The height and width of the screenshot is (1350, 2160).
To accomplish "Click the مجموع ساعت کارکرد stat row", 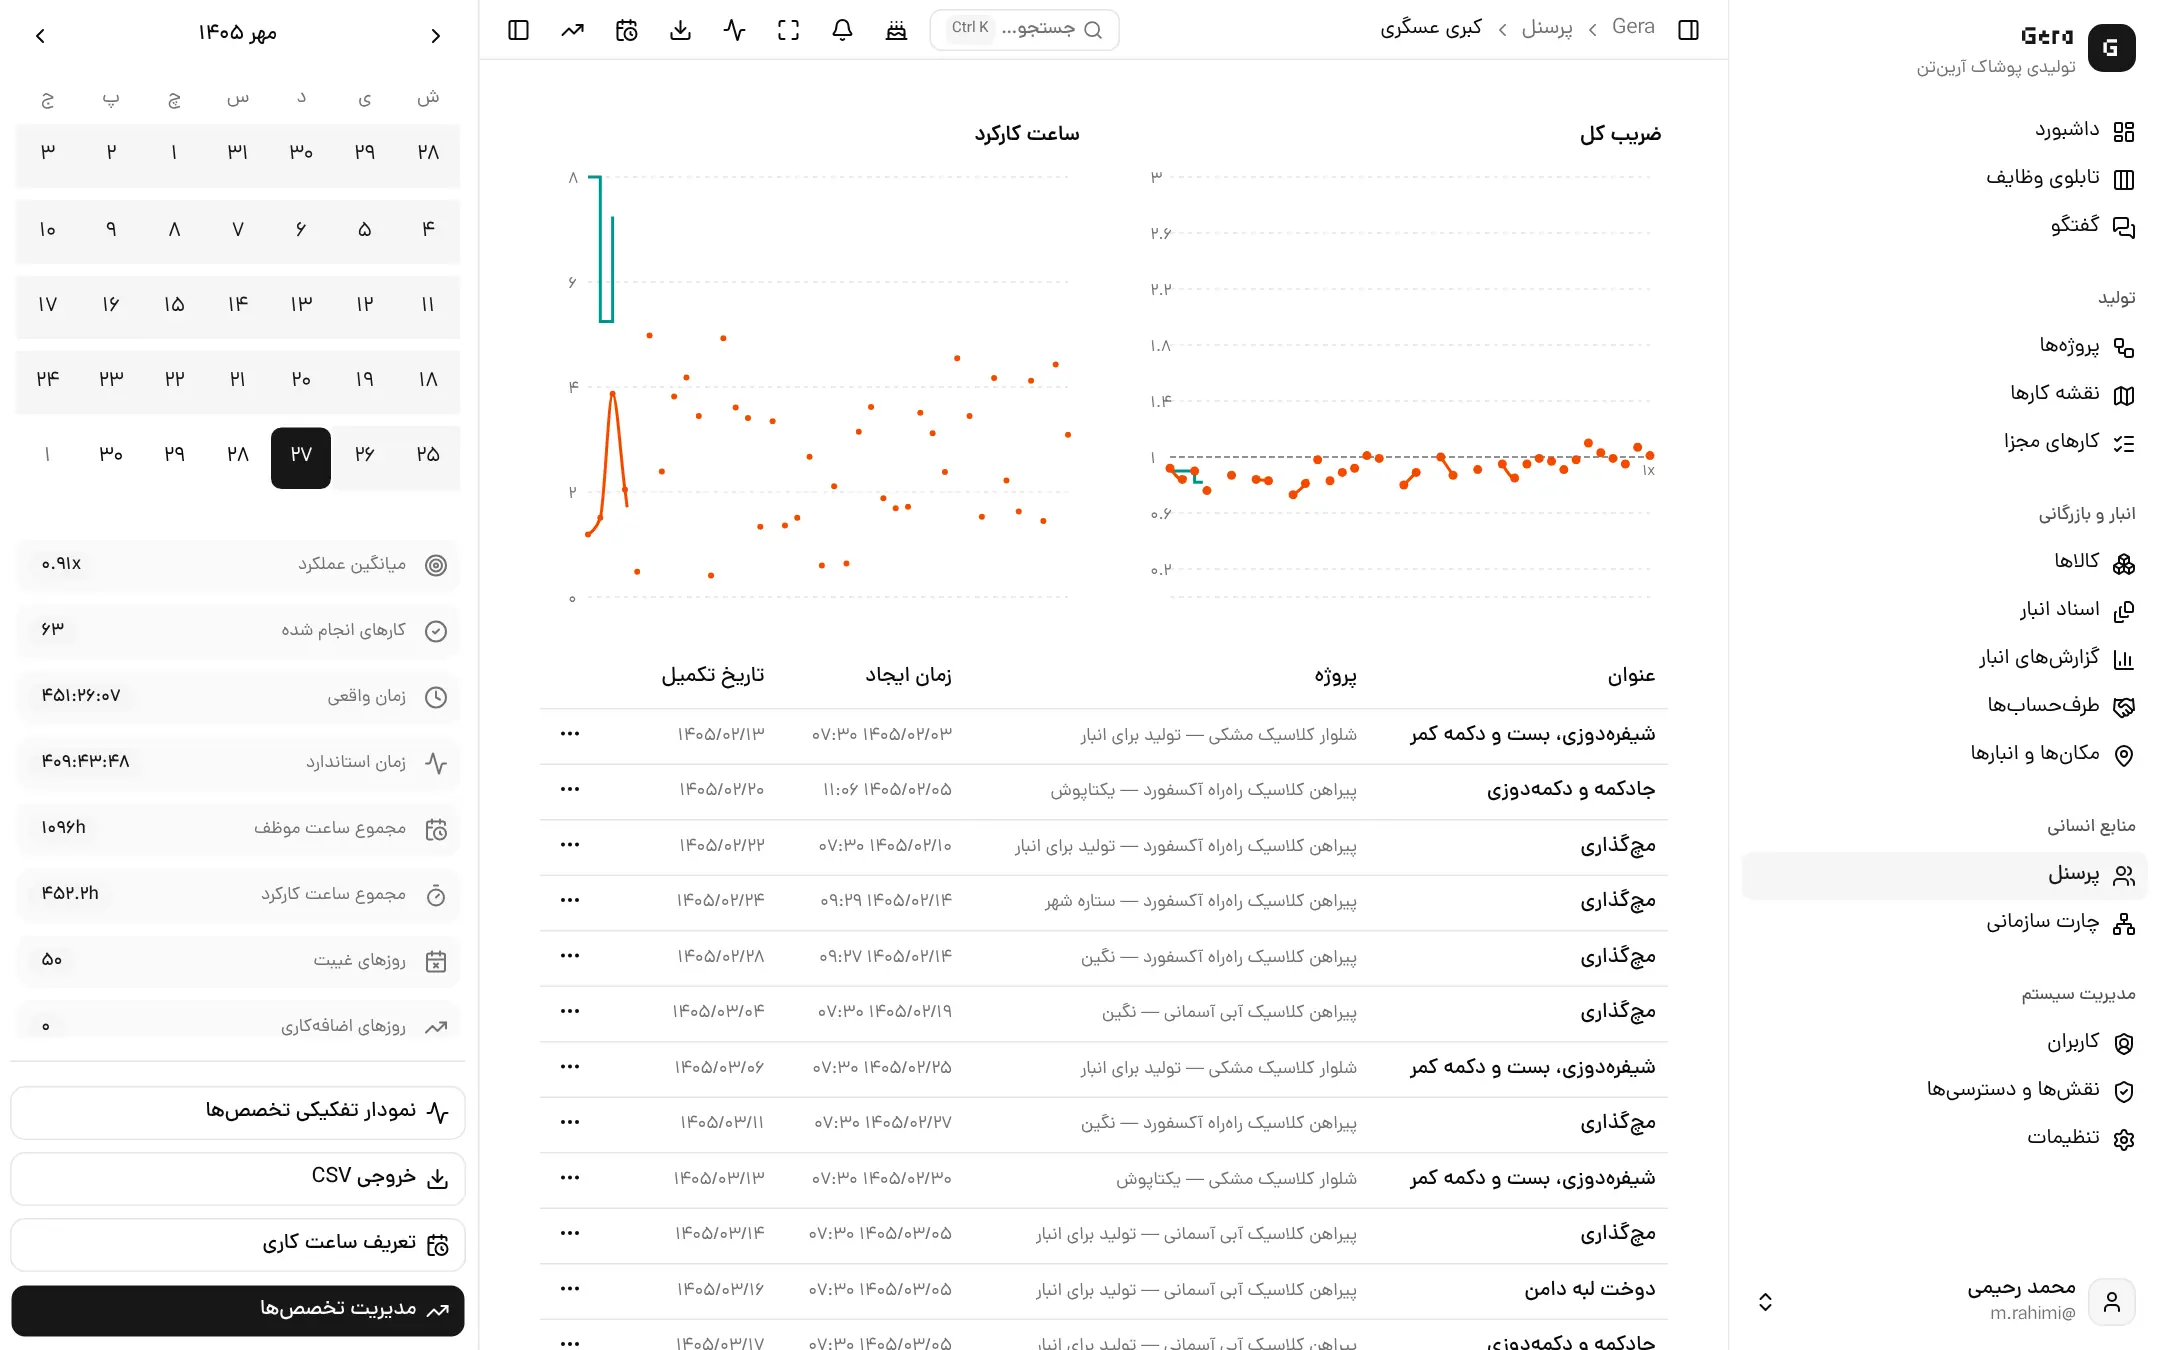I will (238, 894).
